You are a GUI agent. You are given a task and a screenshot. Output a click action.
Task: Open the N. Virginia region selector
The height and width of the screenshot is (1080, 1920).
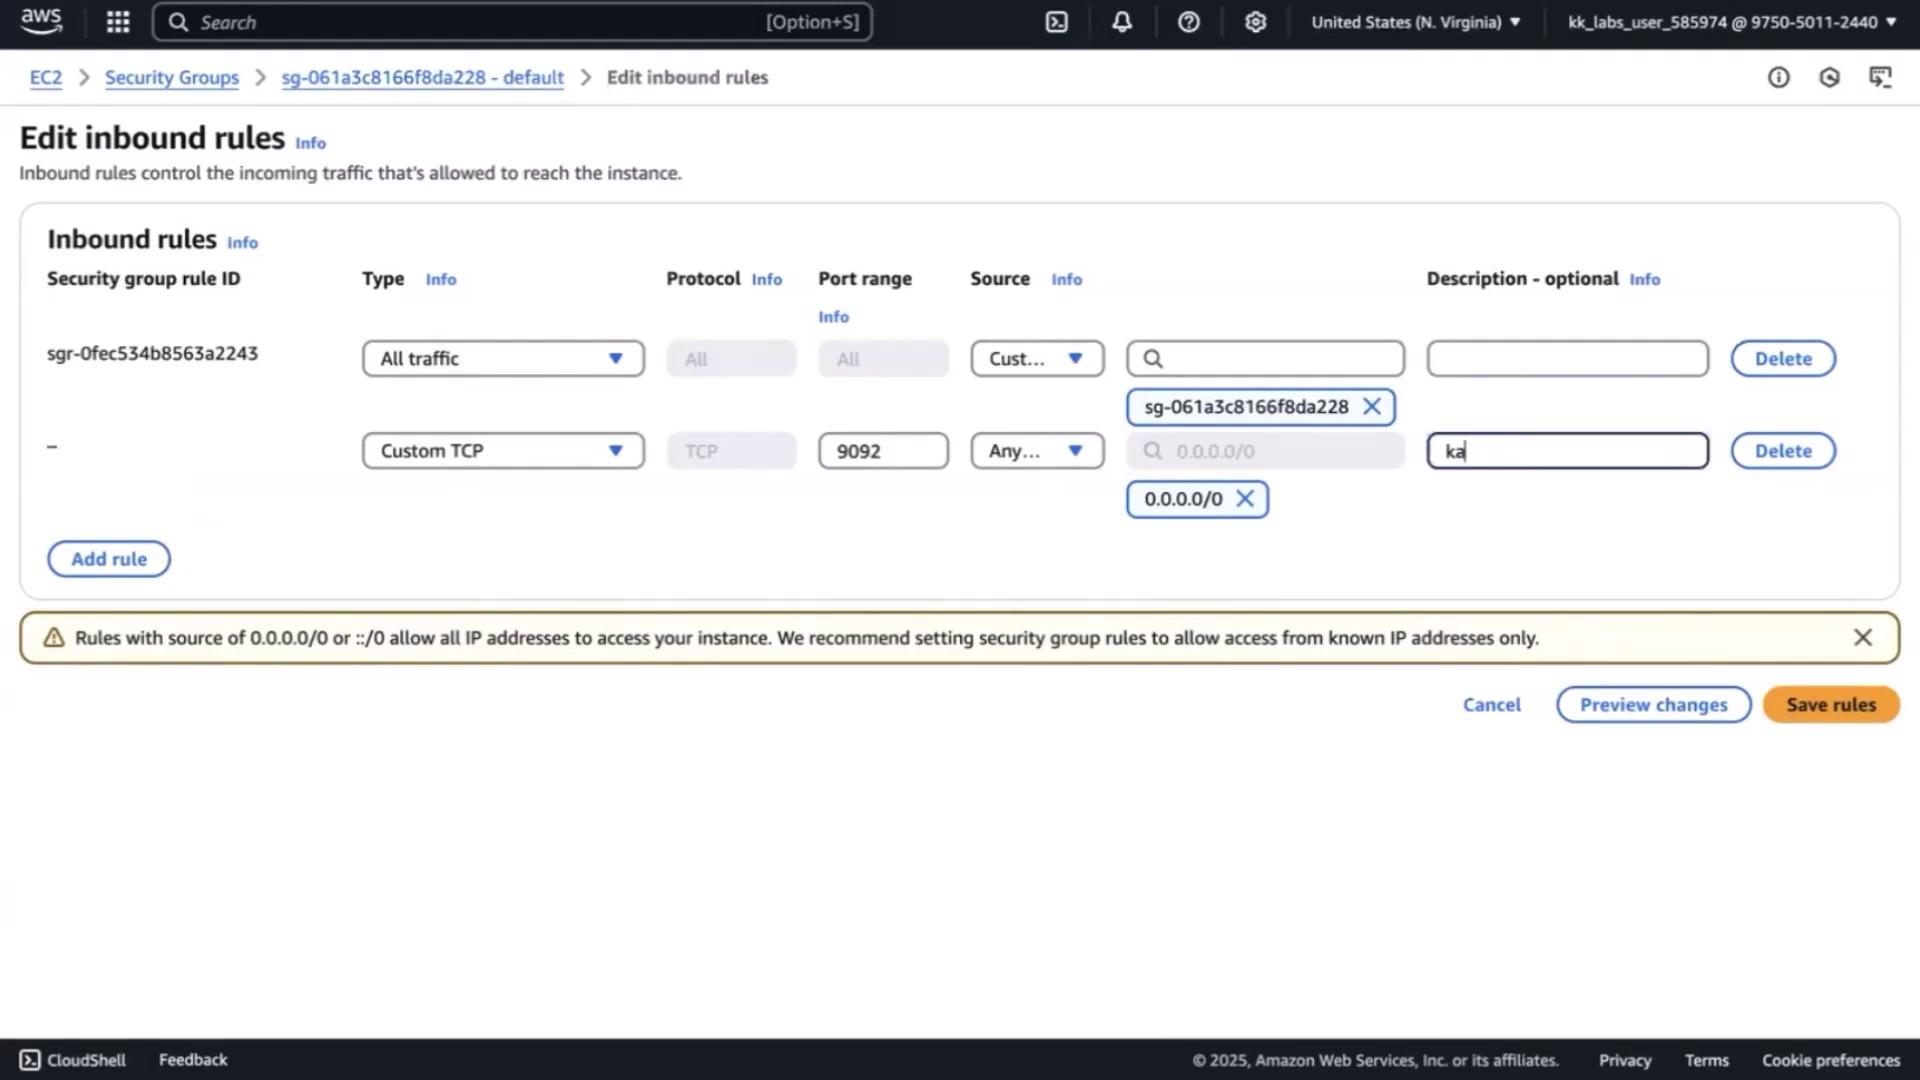coord(1415,22)
